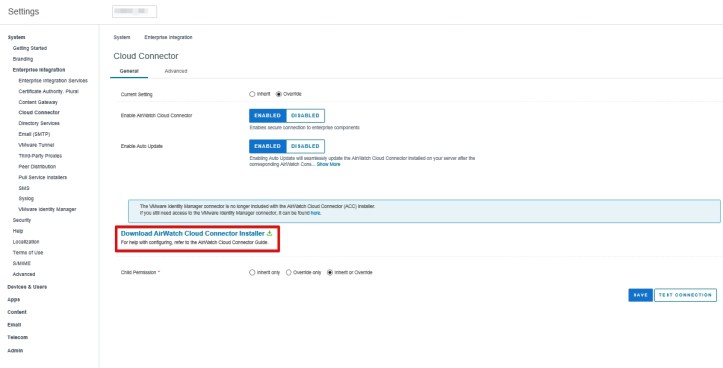The height and width of the screenshot is (368, 723).
Task: Expand the Email section in the sidebar
Action: pos(14,325)
